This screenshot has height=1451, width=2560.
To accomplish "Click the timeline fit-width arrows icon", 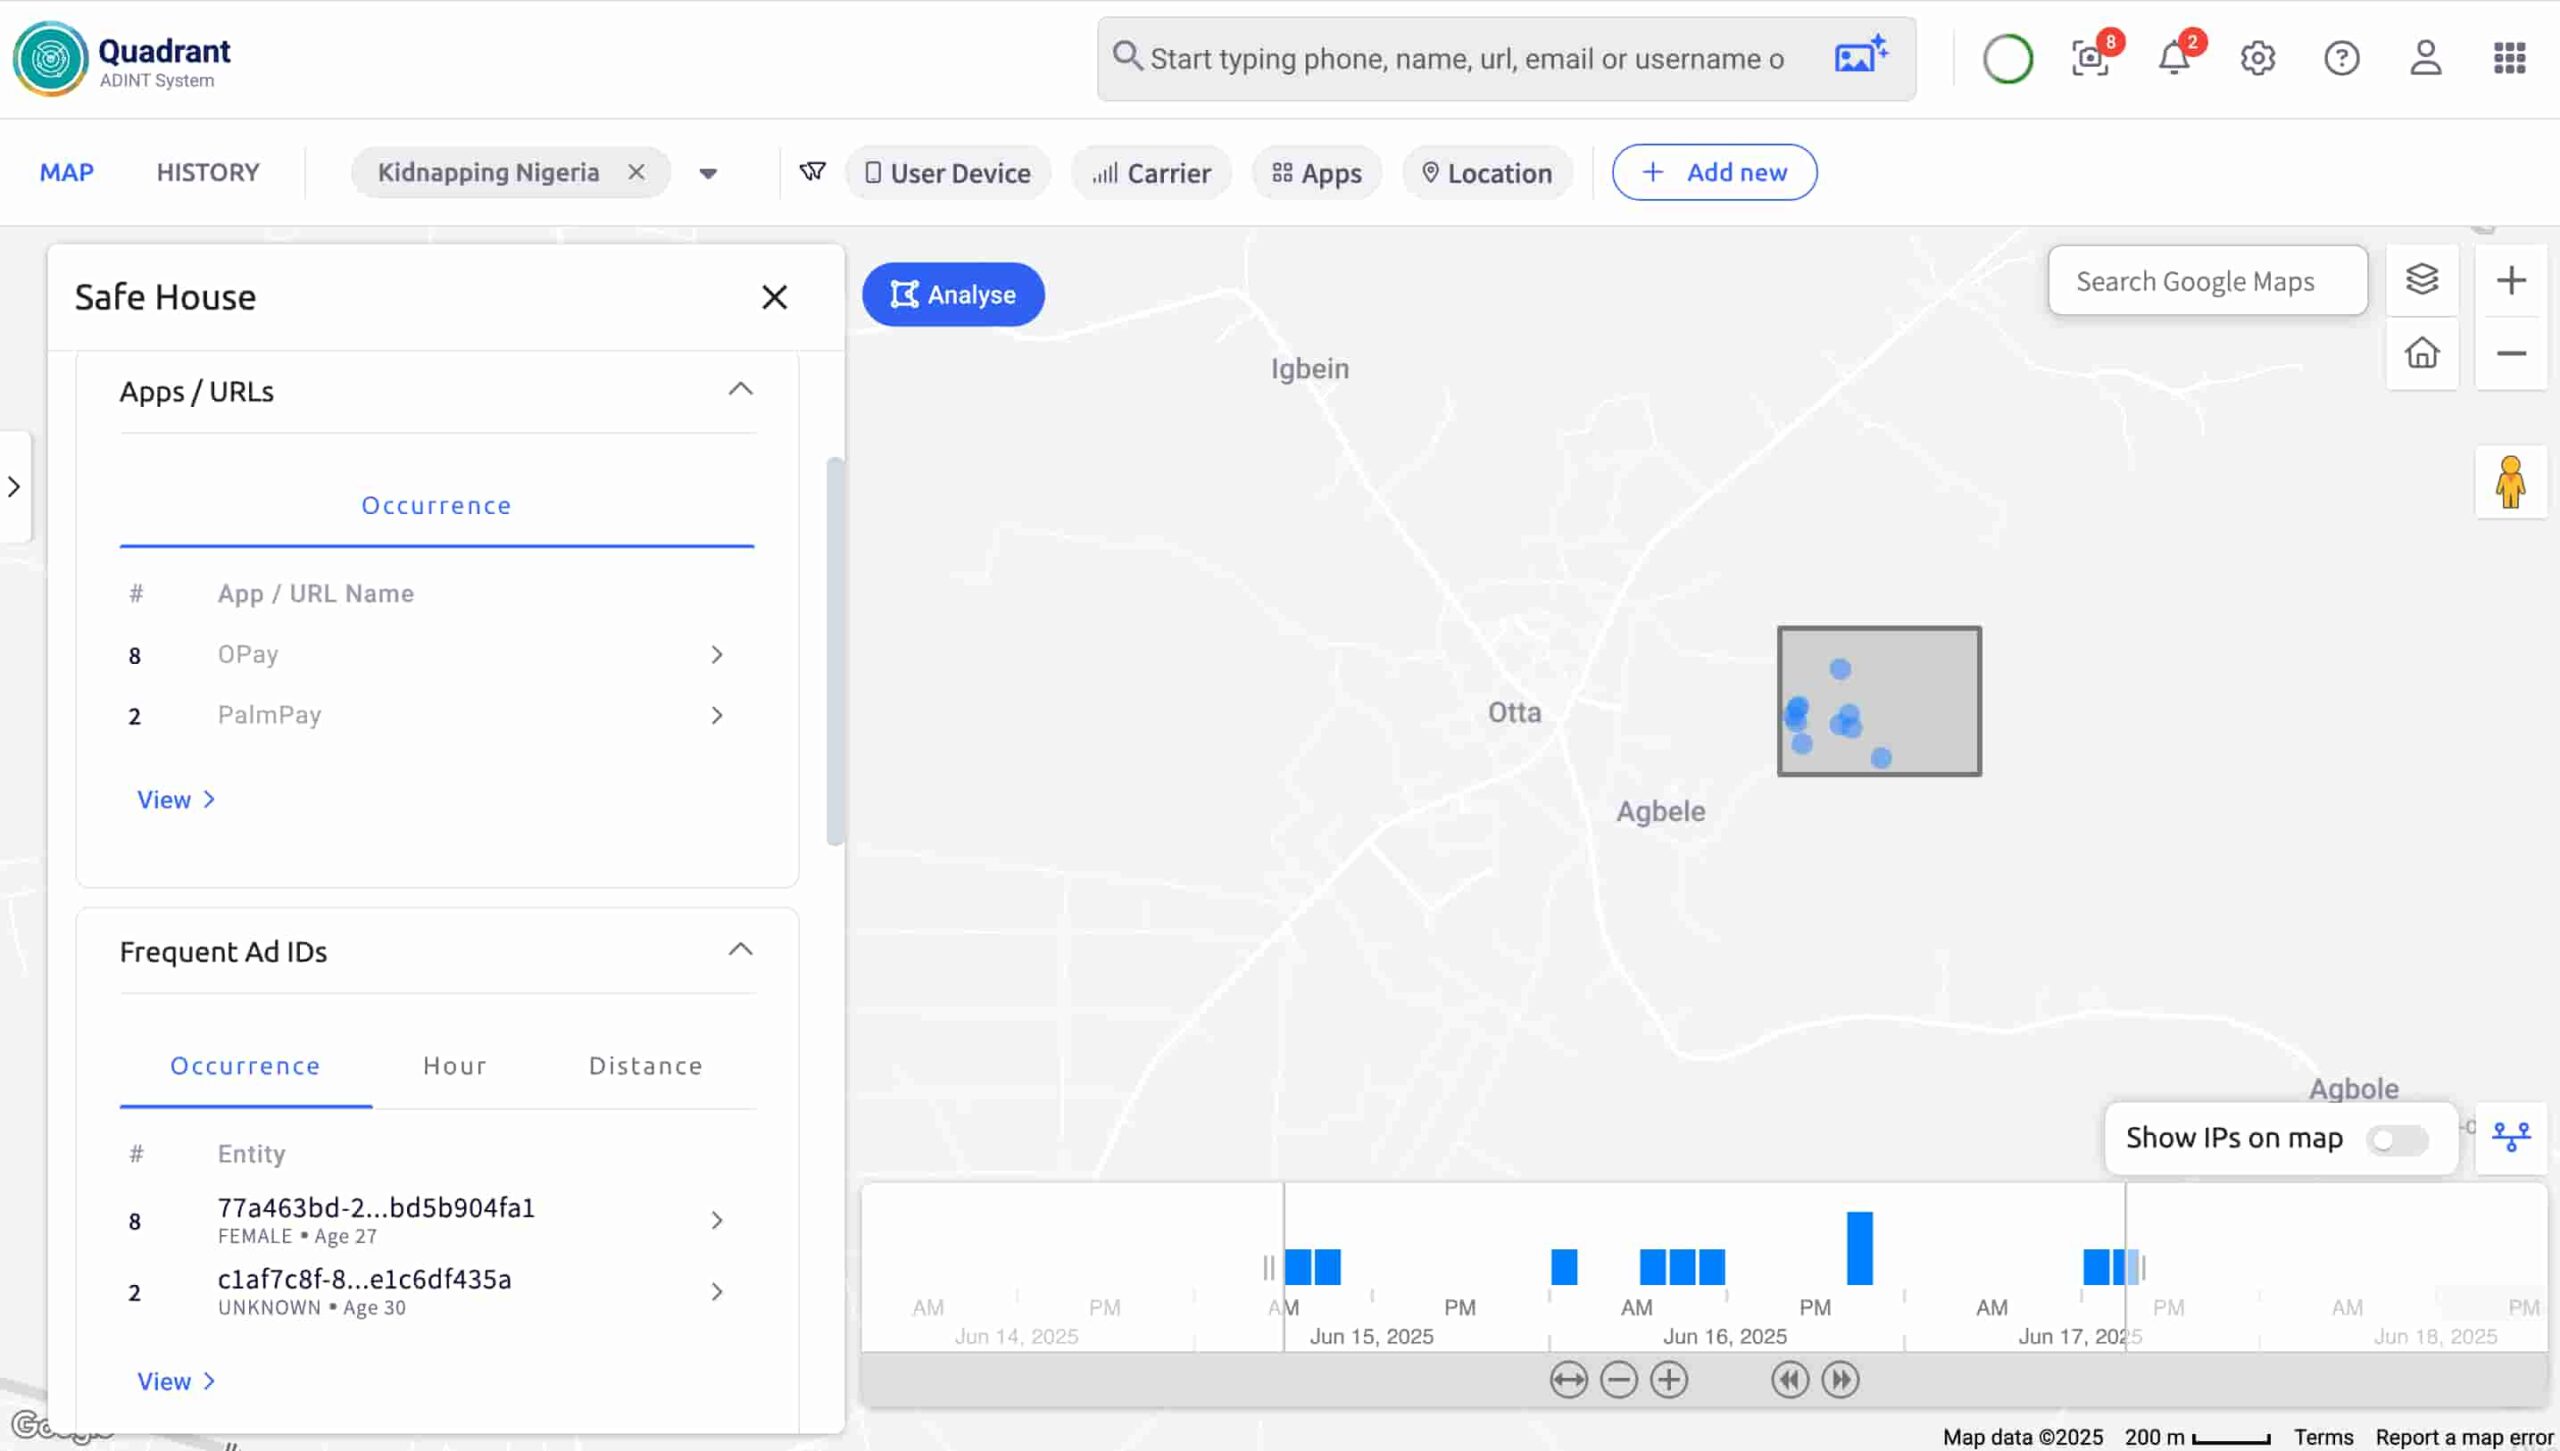I will tap(1568, 1380).
